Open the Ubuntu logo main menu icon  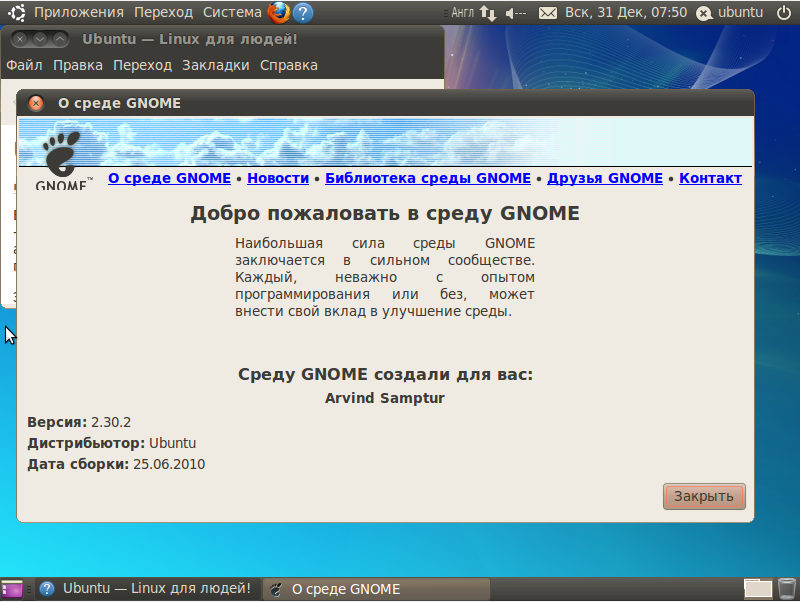(x=16, y=12)
